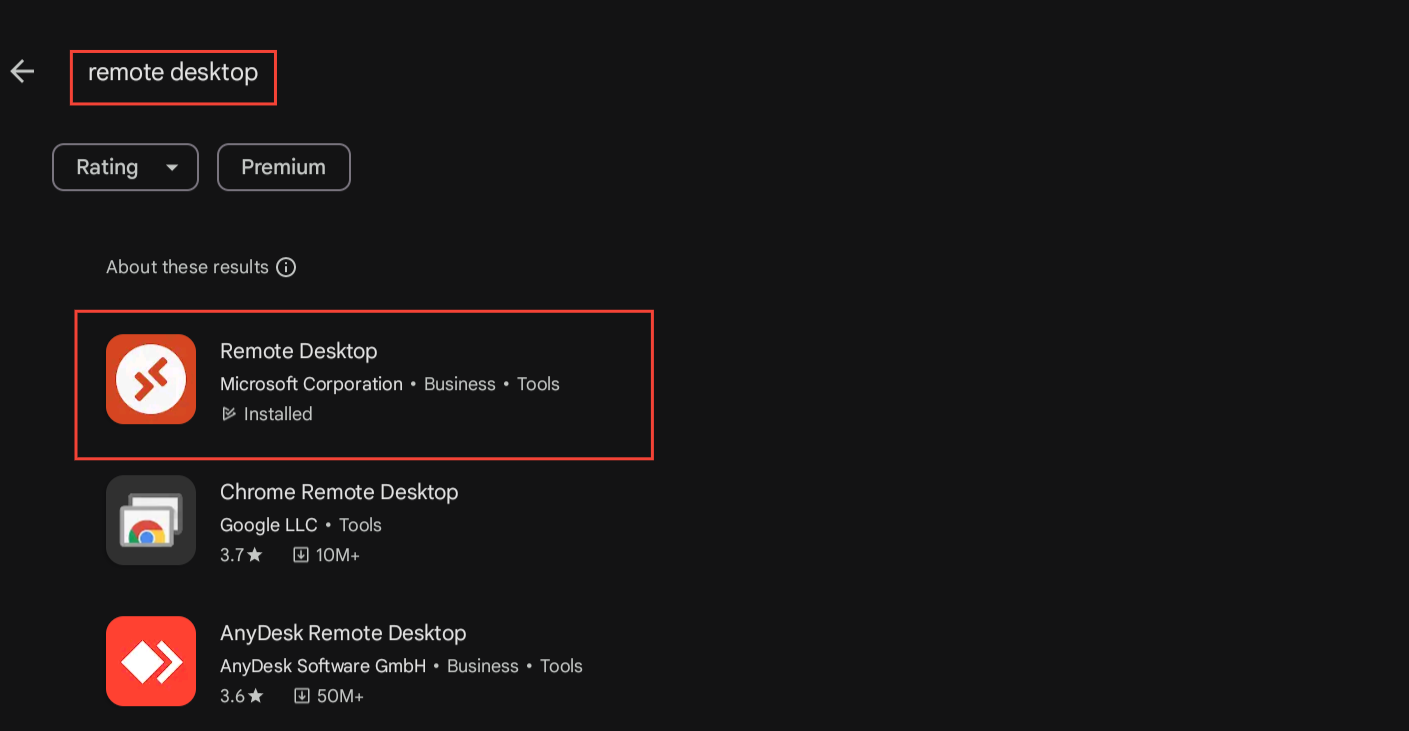Screen dimensions: 1409x731
Task: Select the Google LLC developer label
Action: click(269, 525)
